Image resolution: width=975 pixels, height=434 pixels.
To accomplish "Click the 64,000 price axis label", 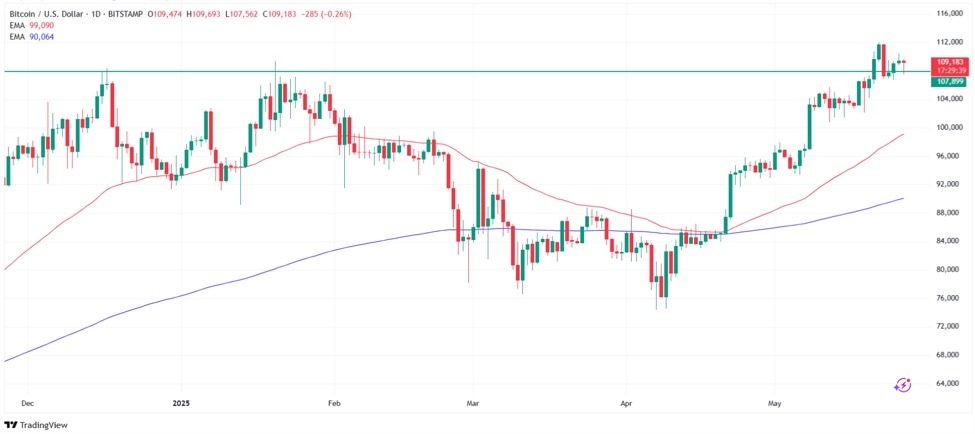I will [x=954, y=384].
